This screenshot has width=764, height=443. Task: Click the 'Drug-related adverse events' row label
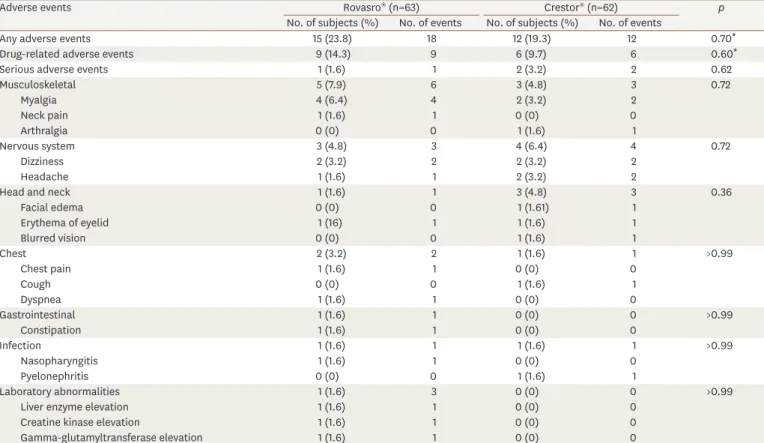pos(67,54)
